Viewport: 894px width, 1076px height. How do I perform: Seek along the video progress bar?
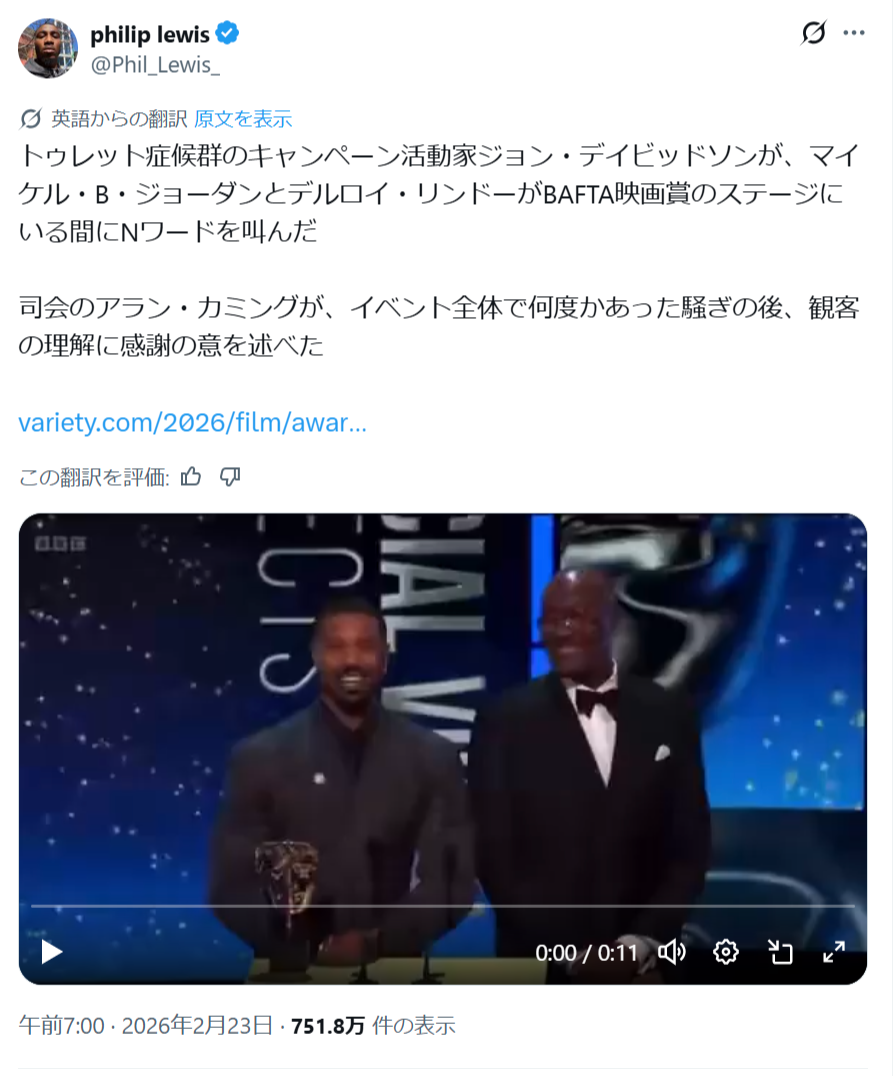pyautogui.click(x=443, y=907)
